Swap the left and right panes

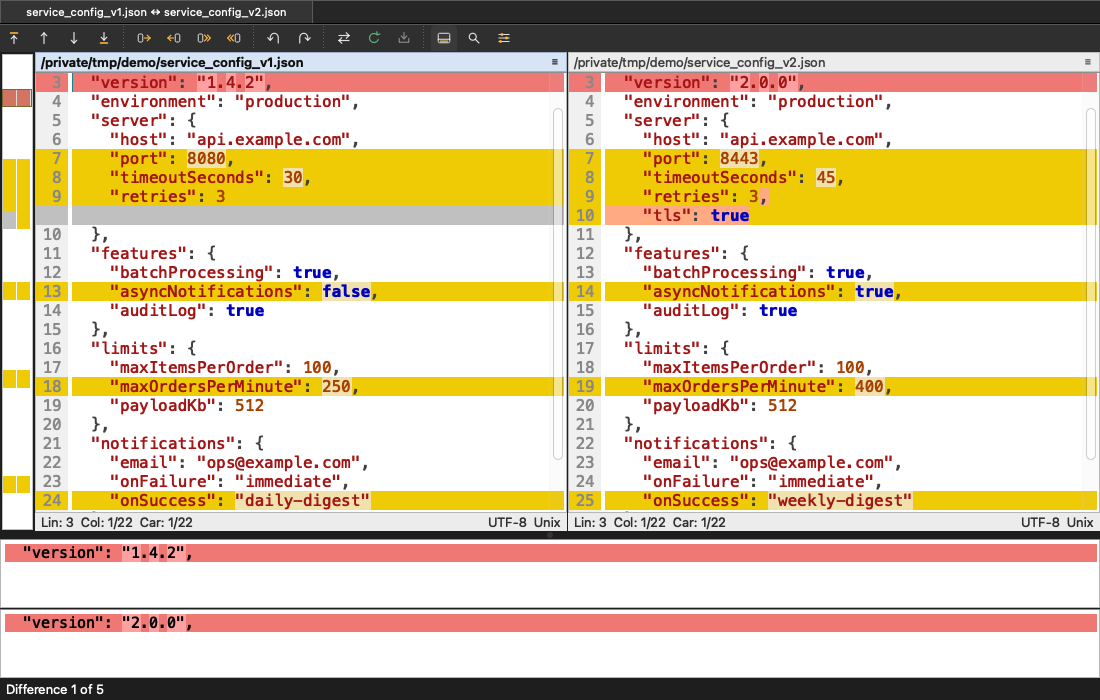coord(344,38)
